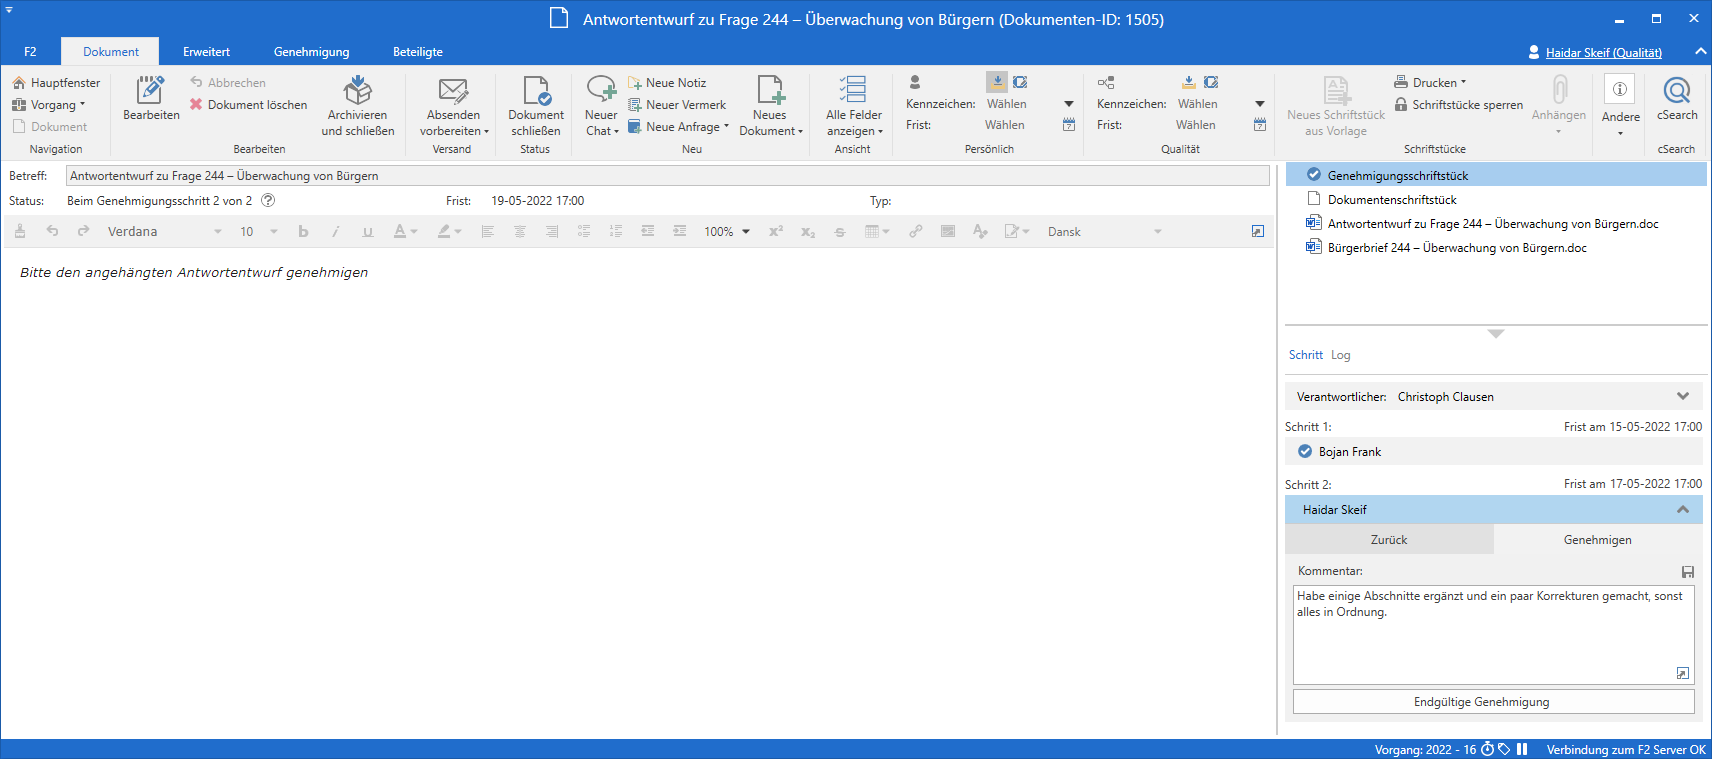Create a Neuer Vermerk
The width and height of the screenshot is (1712, 759).
coord(677,105)
